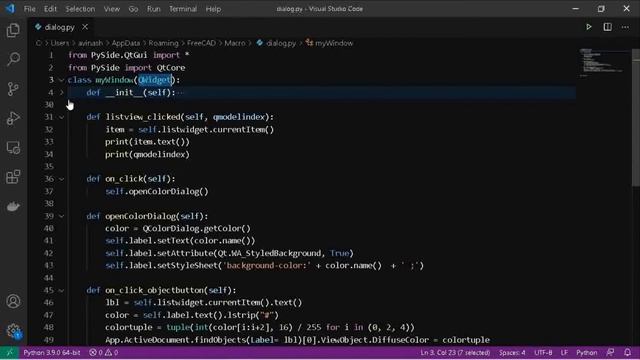The height and width of the screenshot is (360, 640).
Task: Select Python 3.9.0 64-bit interpreter
Action: coord(52,353)
